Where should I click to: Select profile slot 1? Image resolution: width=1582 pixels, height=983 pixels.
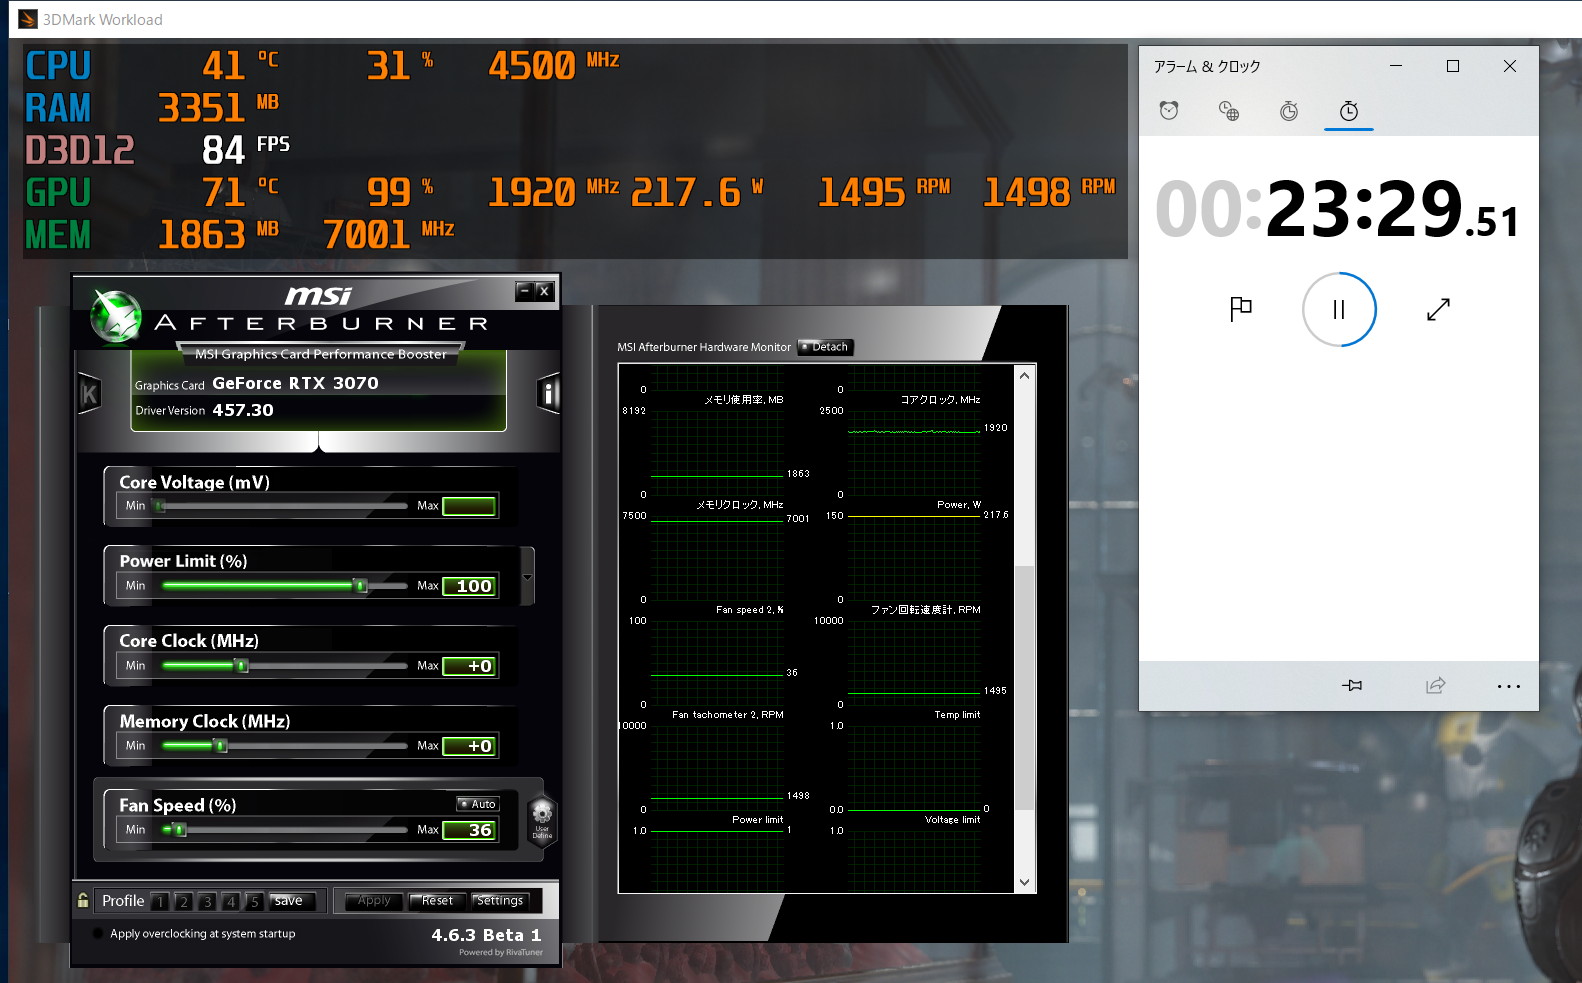point(160,901)
